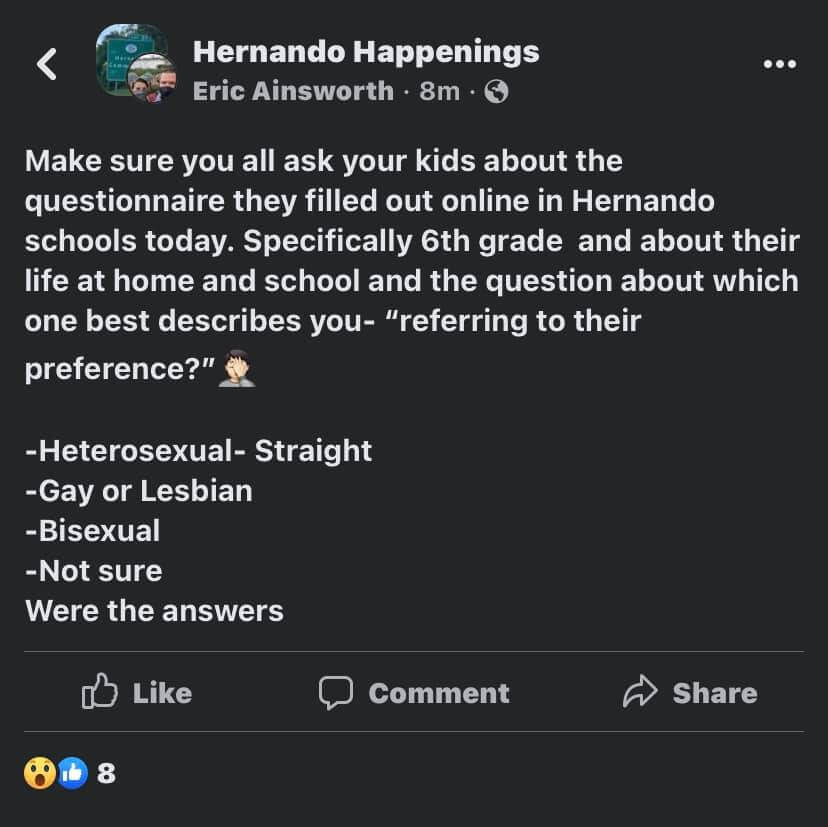This screenshot has height=827, width=828.
Task: Check the globe public privacy icon
Action: [496, 91]
